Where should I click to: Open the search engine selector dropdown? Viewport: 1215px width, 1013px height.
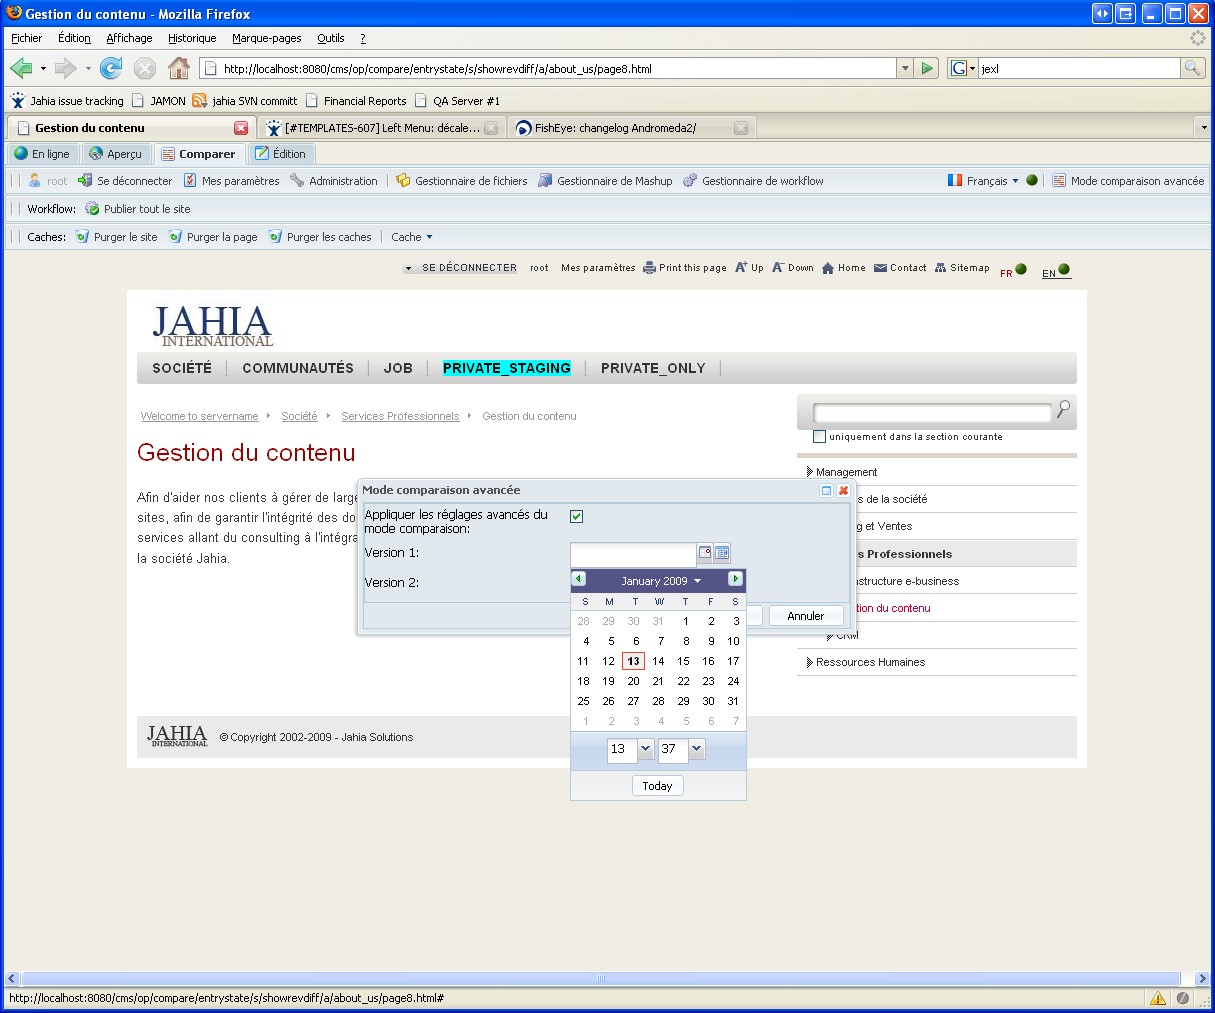(x=962, y=68)
